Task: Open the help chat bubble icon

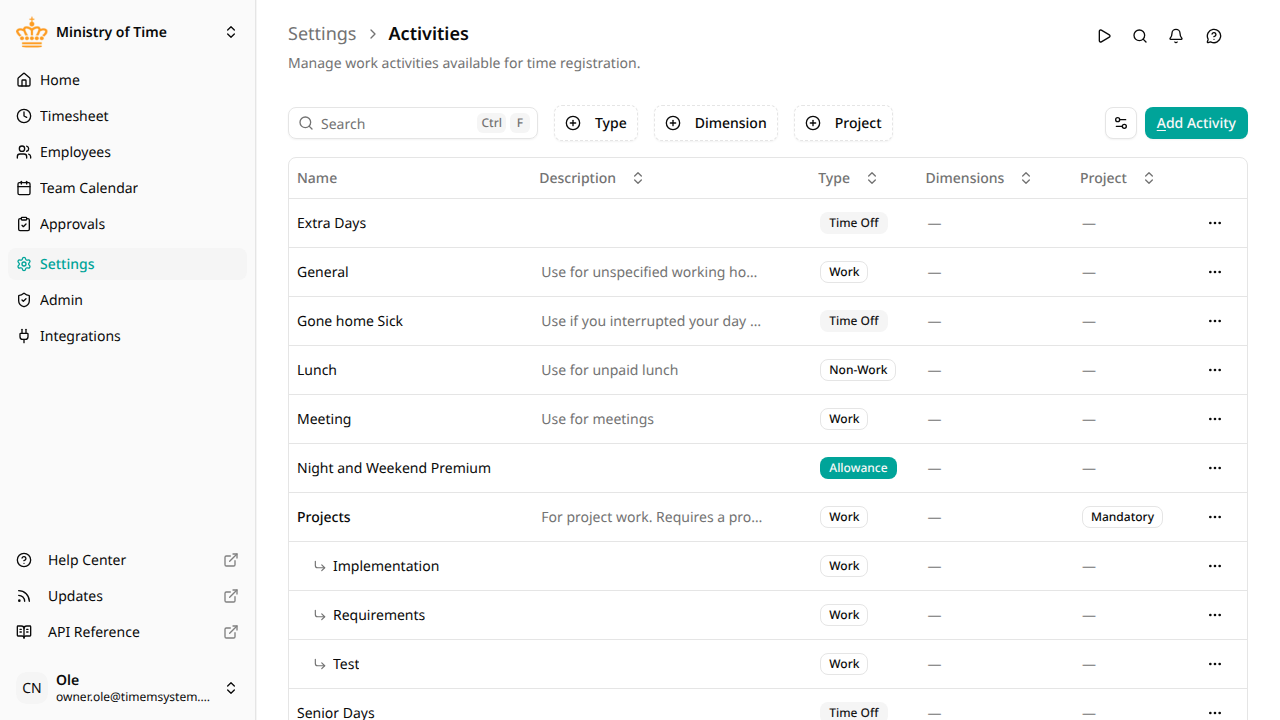Action: point(1214,36)
